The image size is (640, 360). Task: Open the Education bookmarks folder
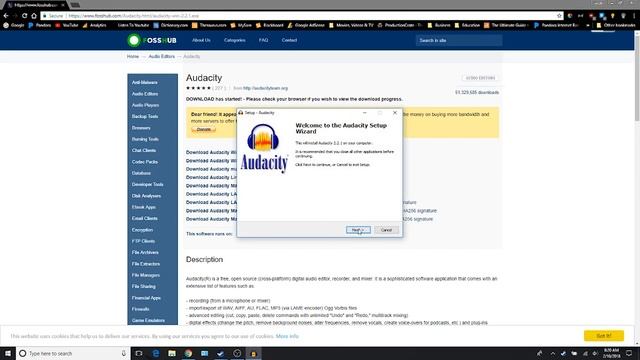pyautogui.click(x=467, y=25)
